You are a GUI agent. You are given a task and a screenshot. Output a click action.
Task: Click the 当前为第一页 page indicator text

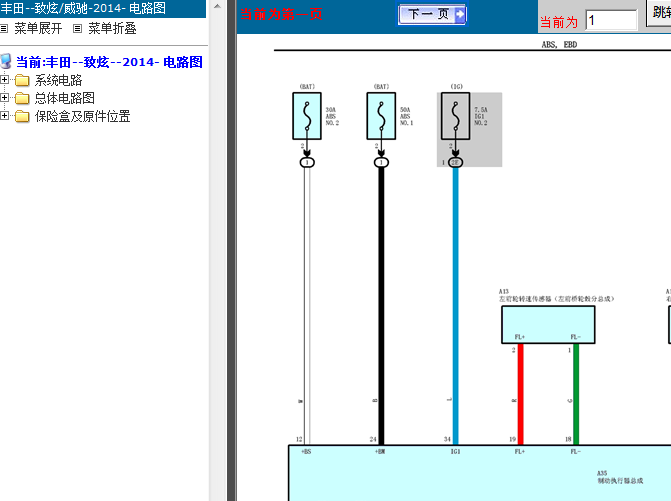281,15
